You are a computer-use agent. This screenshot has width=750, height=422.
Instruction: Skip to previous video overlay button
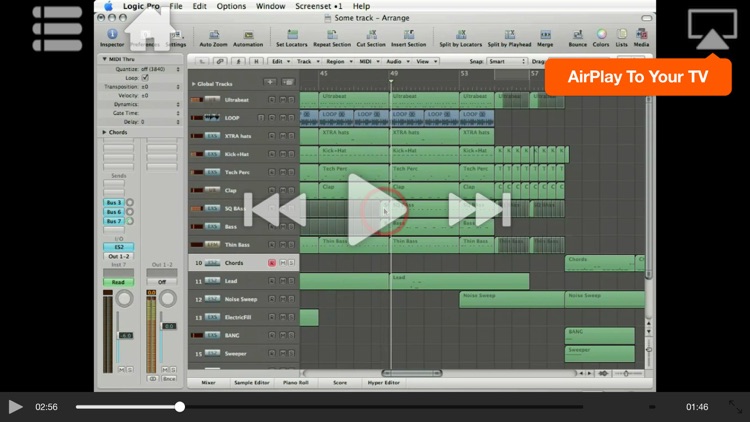(x=275, y=210)
